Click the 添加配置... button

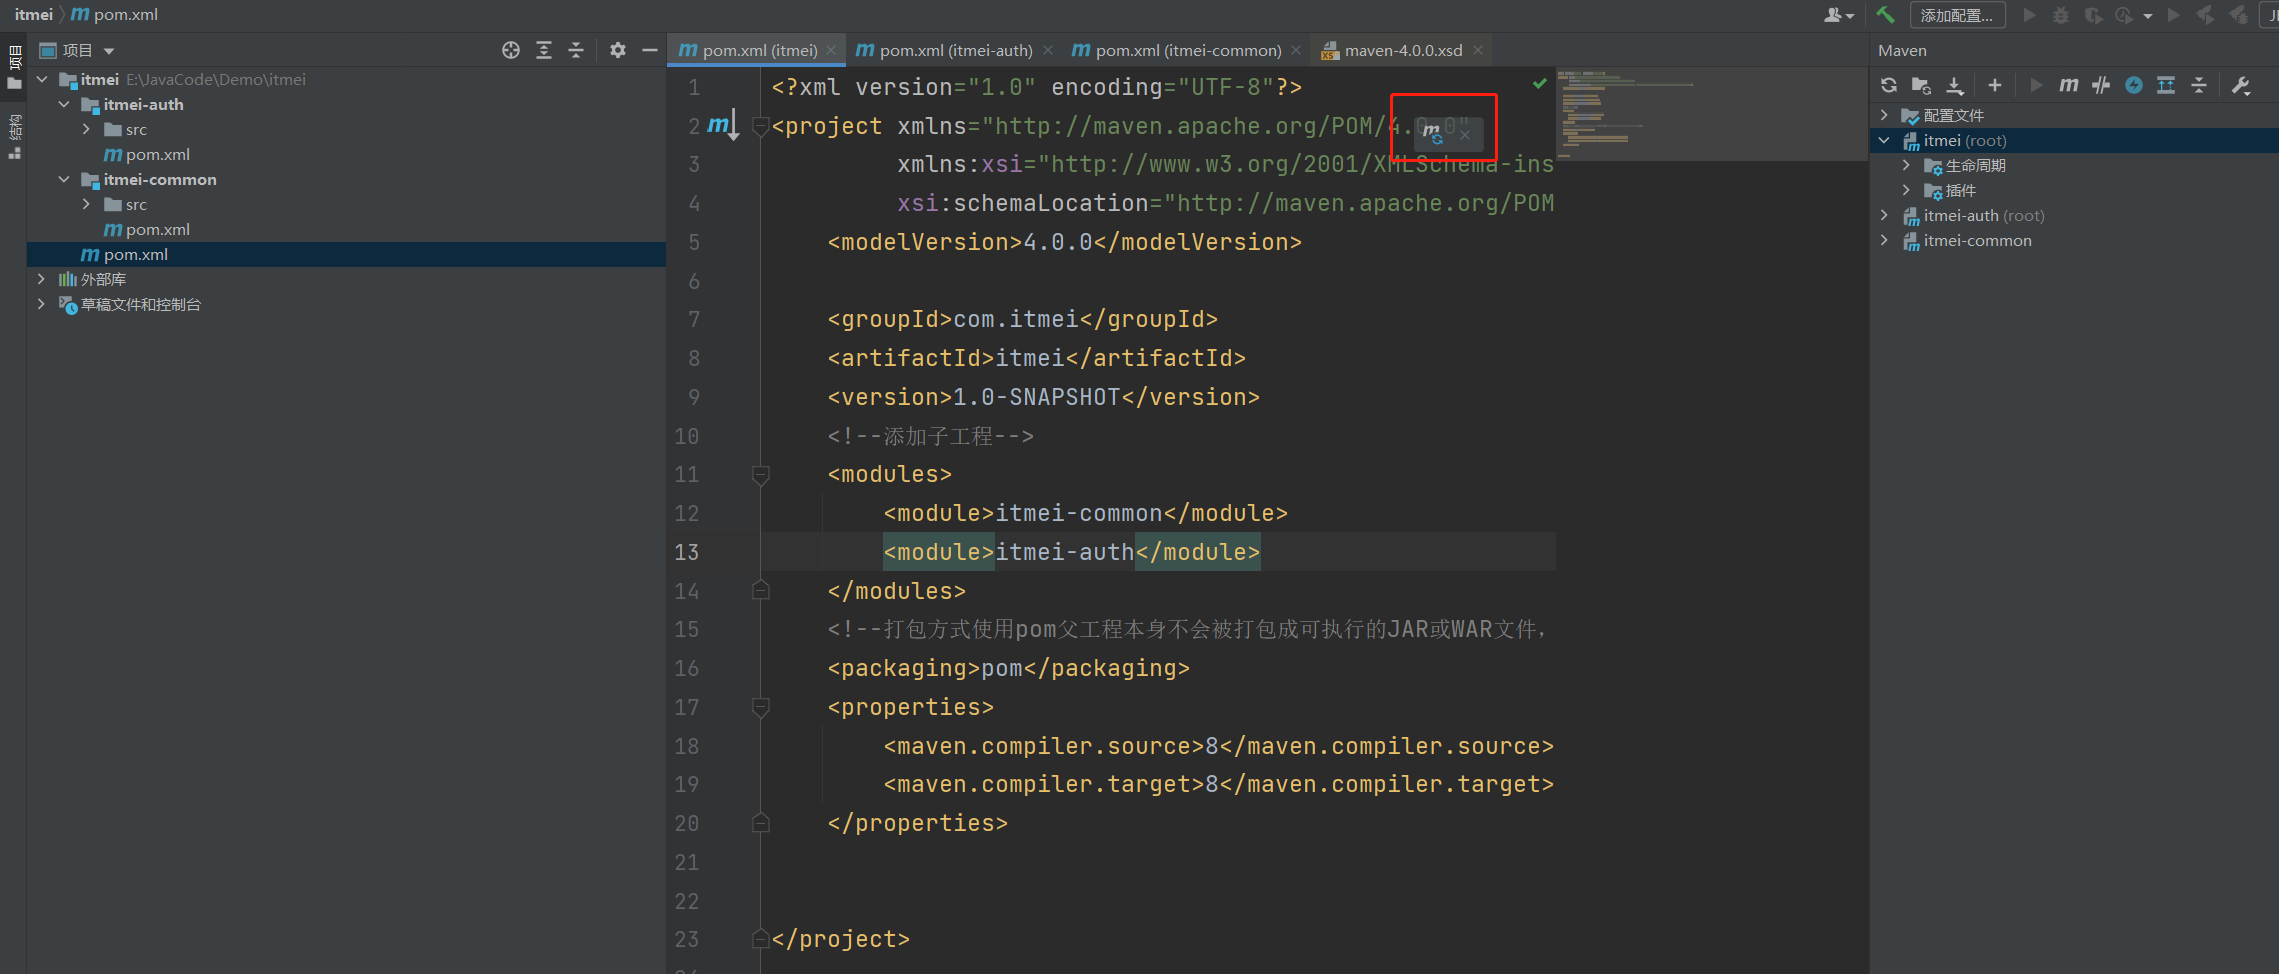pos(1957,15)
